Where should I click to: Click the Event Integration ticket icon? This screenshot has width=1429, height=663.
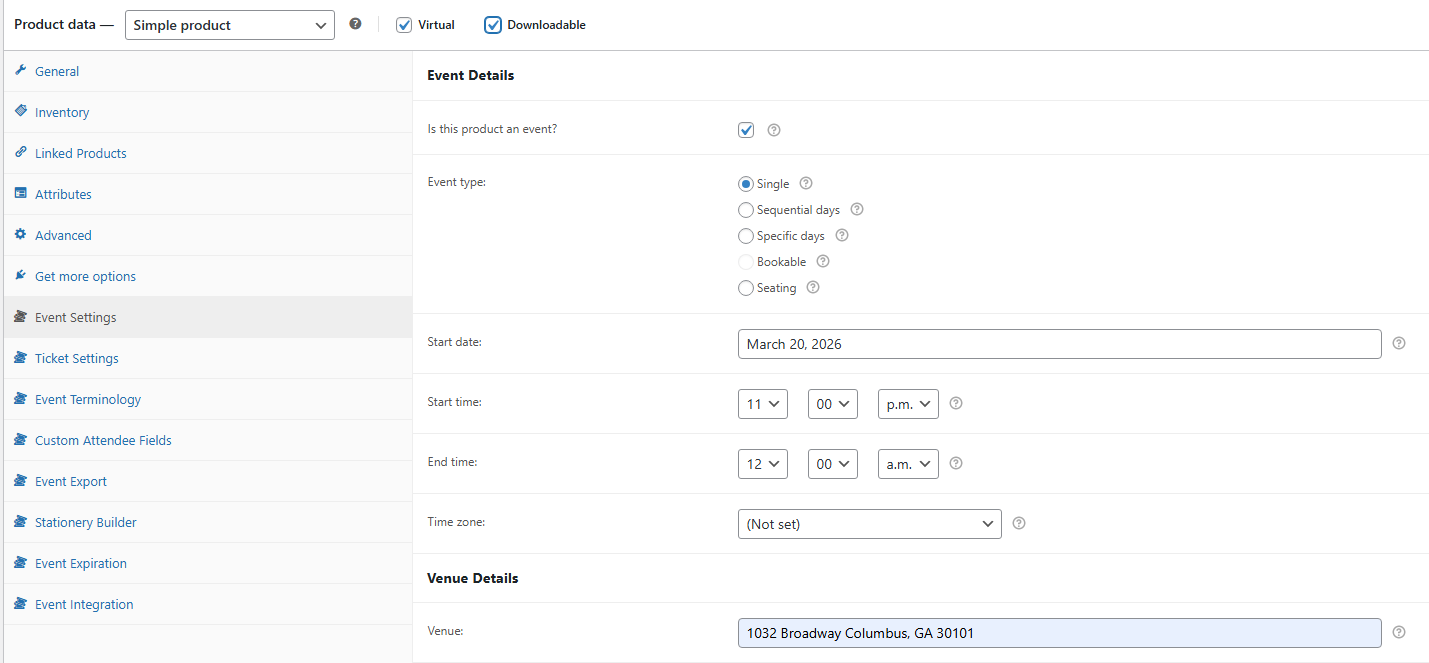pyautogui.click(x=20, y=604)
